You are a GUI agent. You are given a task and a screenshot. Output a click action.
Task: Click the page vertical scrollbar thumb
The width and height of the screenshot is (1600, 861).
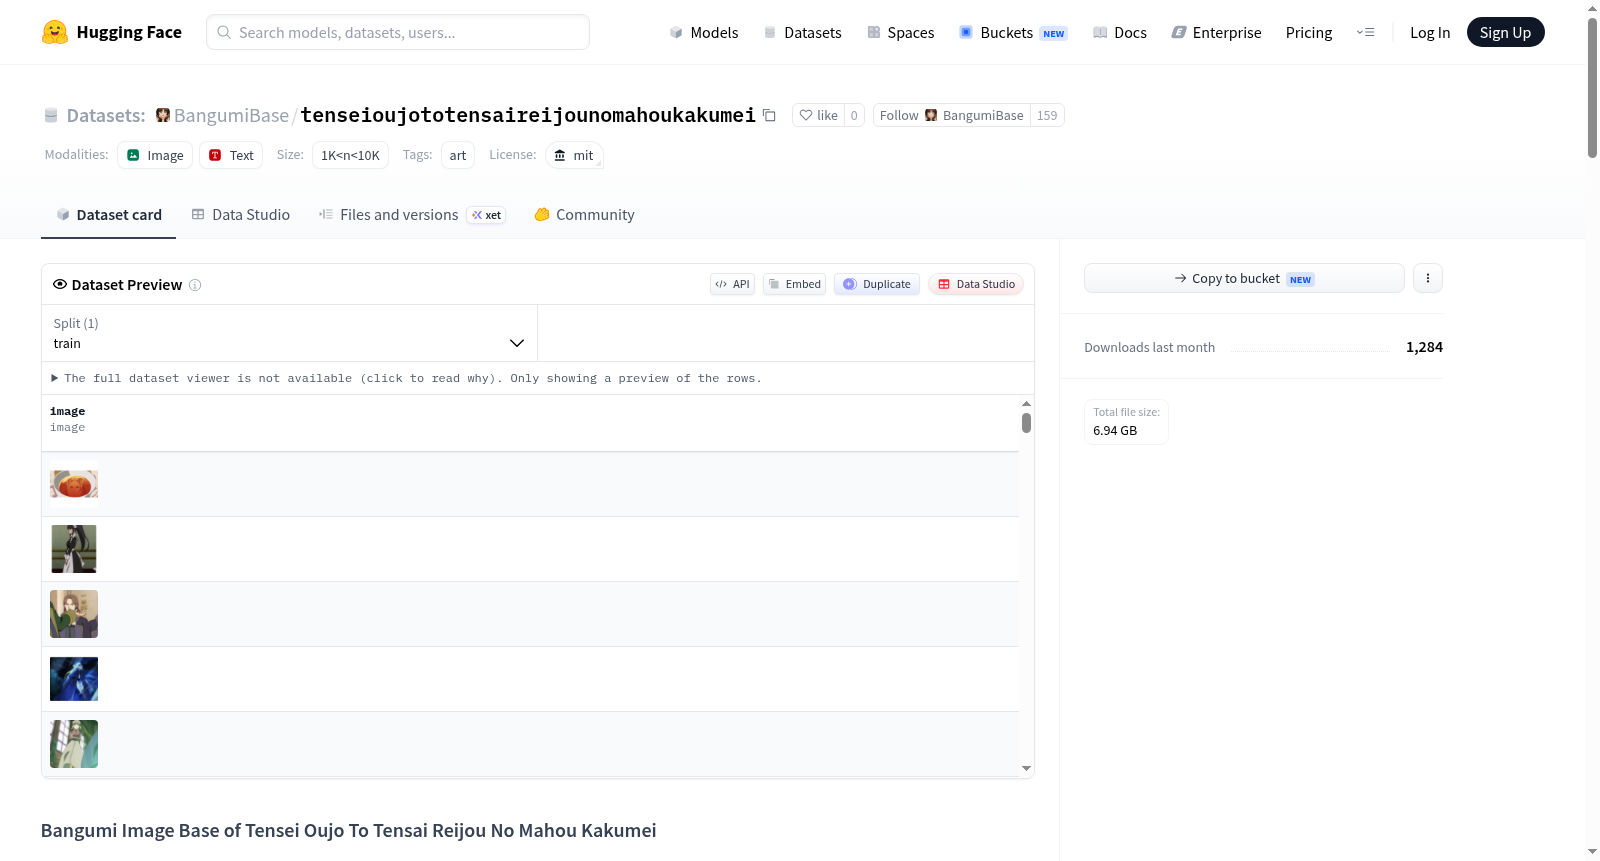(1592, 88)
